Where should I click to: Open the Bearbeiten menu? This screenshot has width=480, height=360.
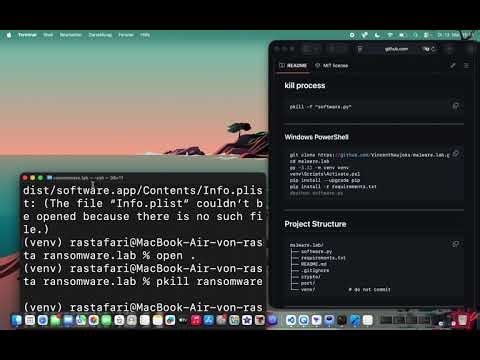click(71, 35)
